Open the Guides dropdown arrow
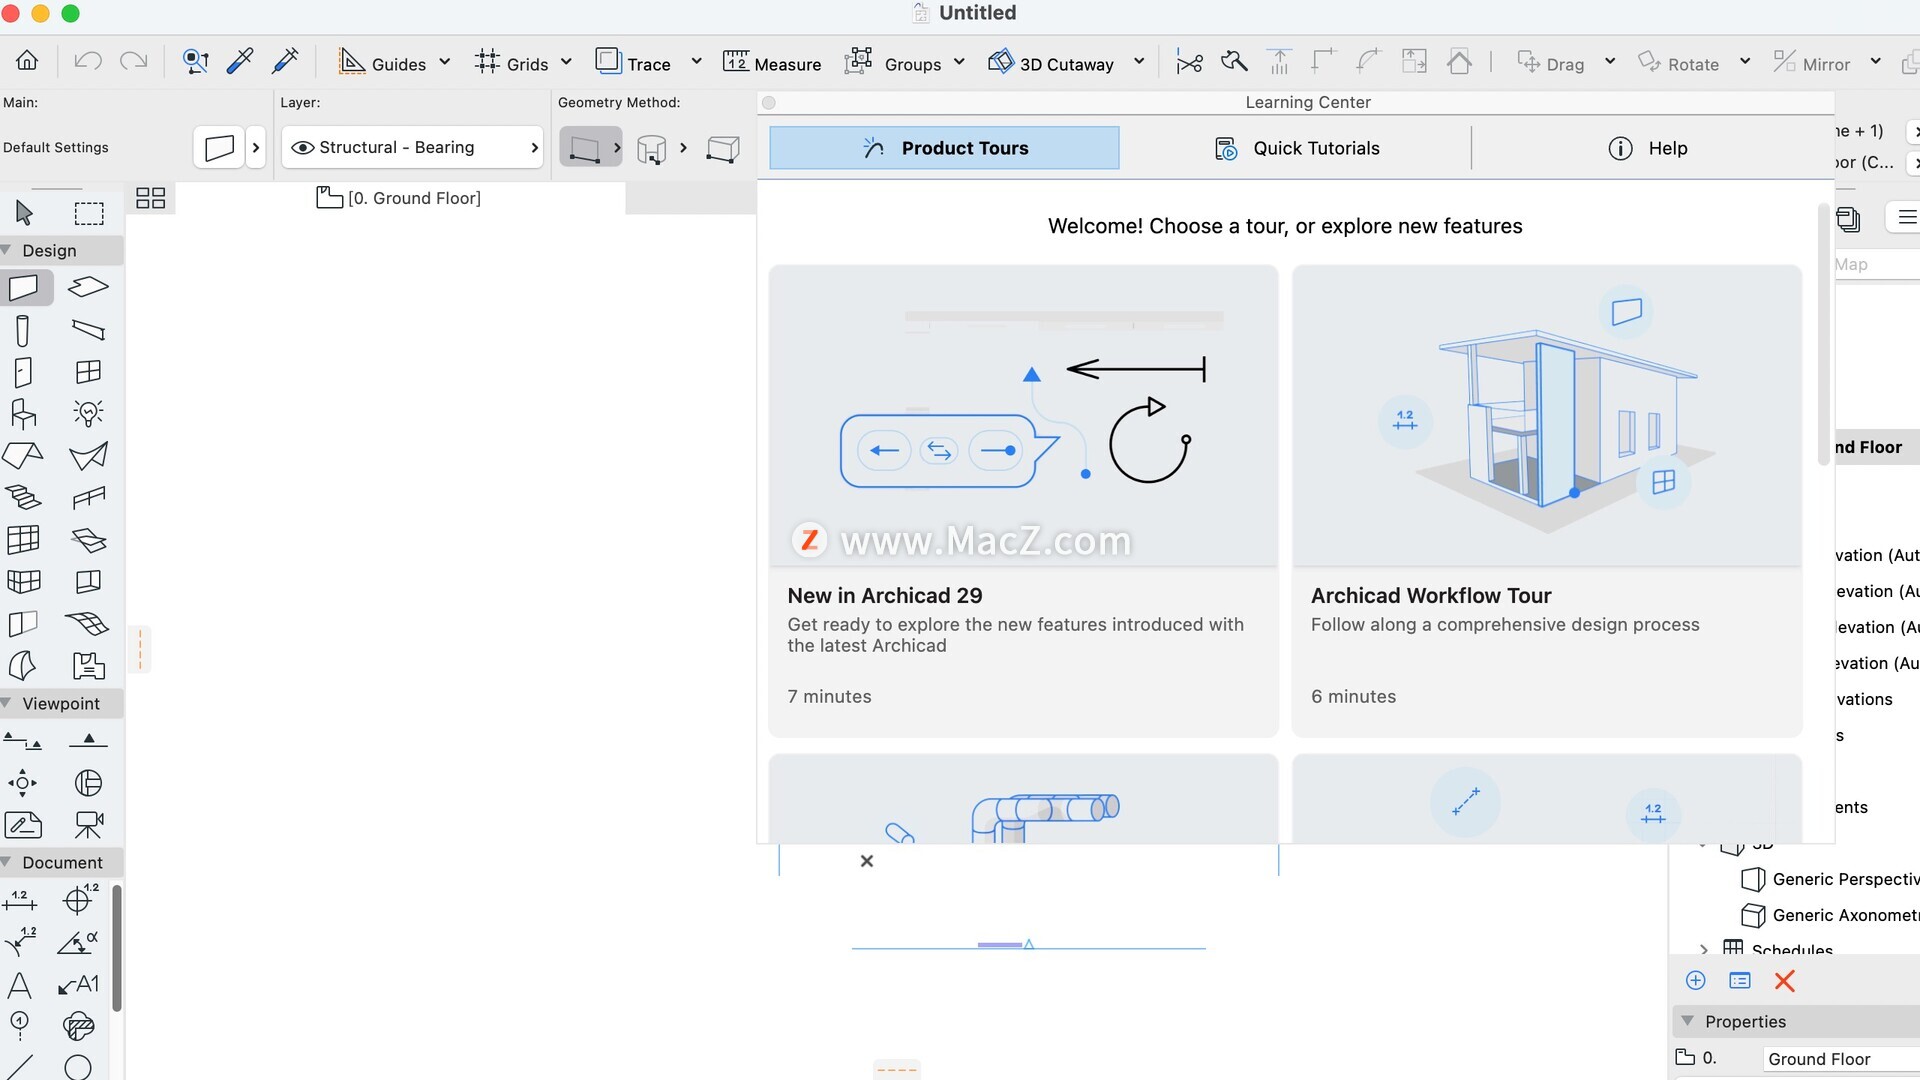This screenshot has height=1080, width=1920. (445, 62)
